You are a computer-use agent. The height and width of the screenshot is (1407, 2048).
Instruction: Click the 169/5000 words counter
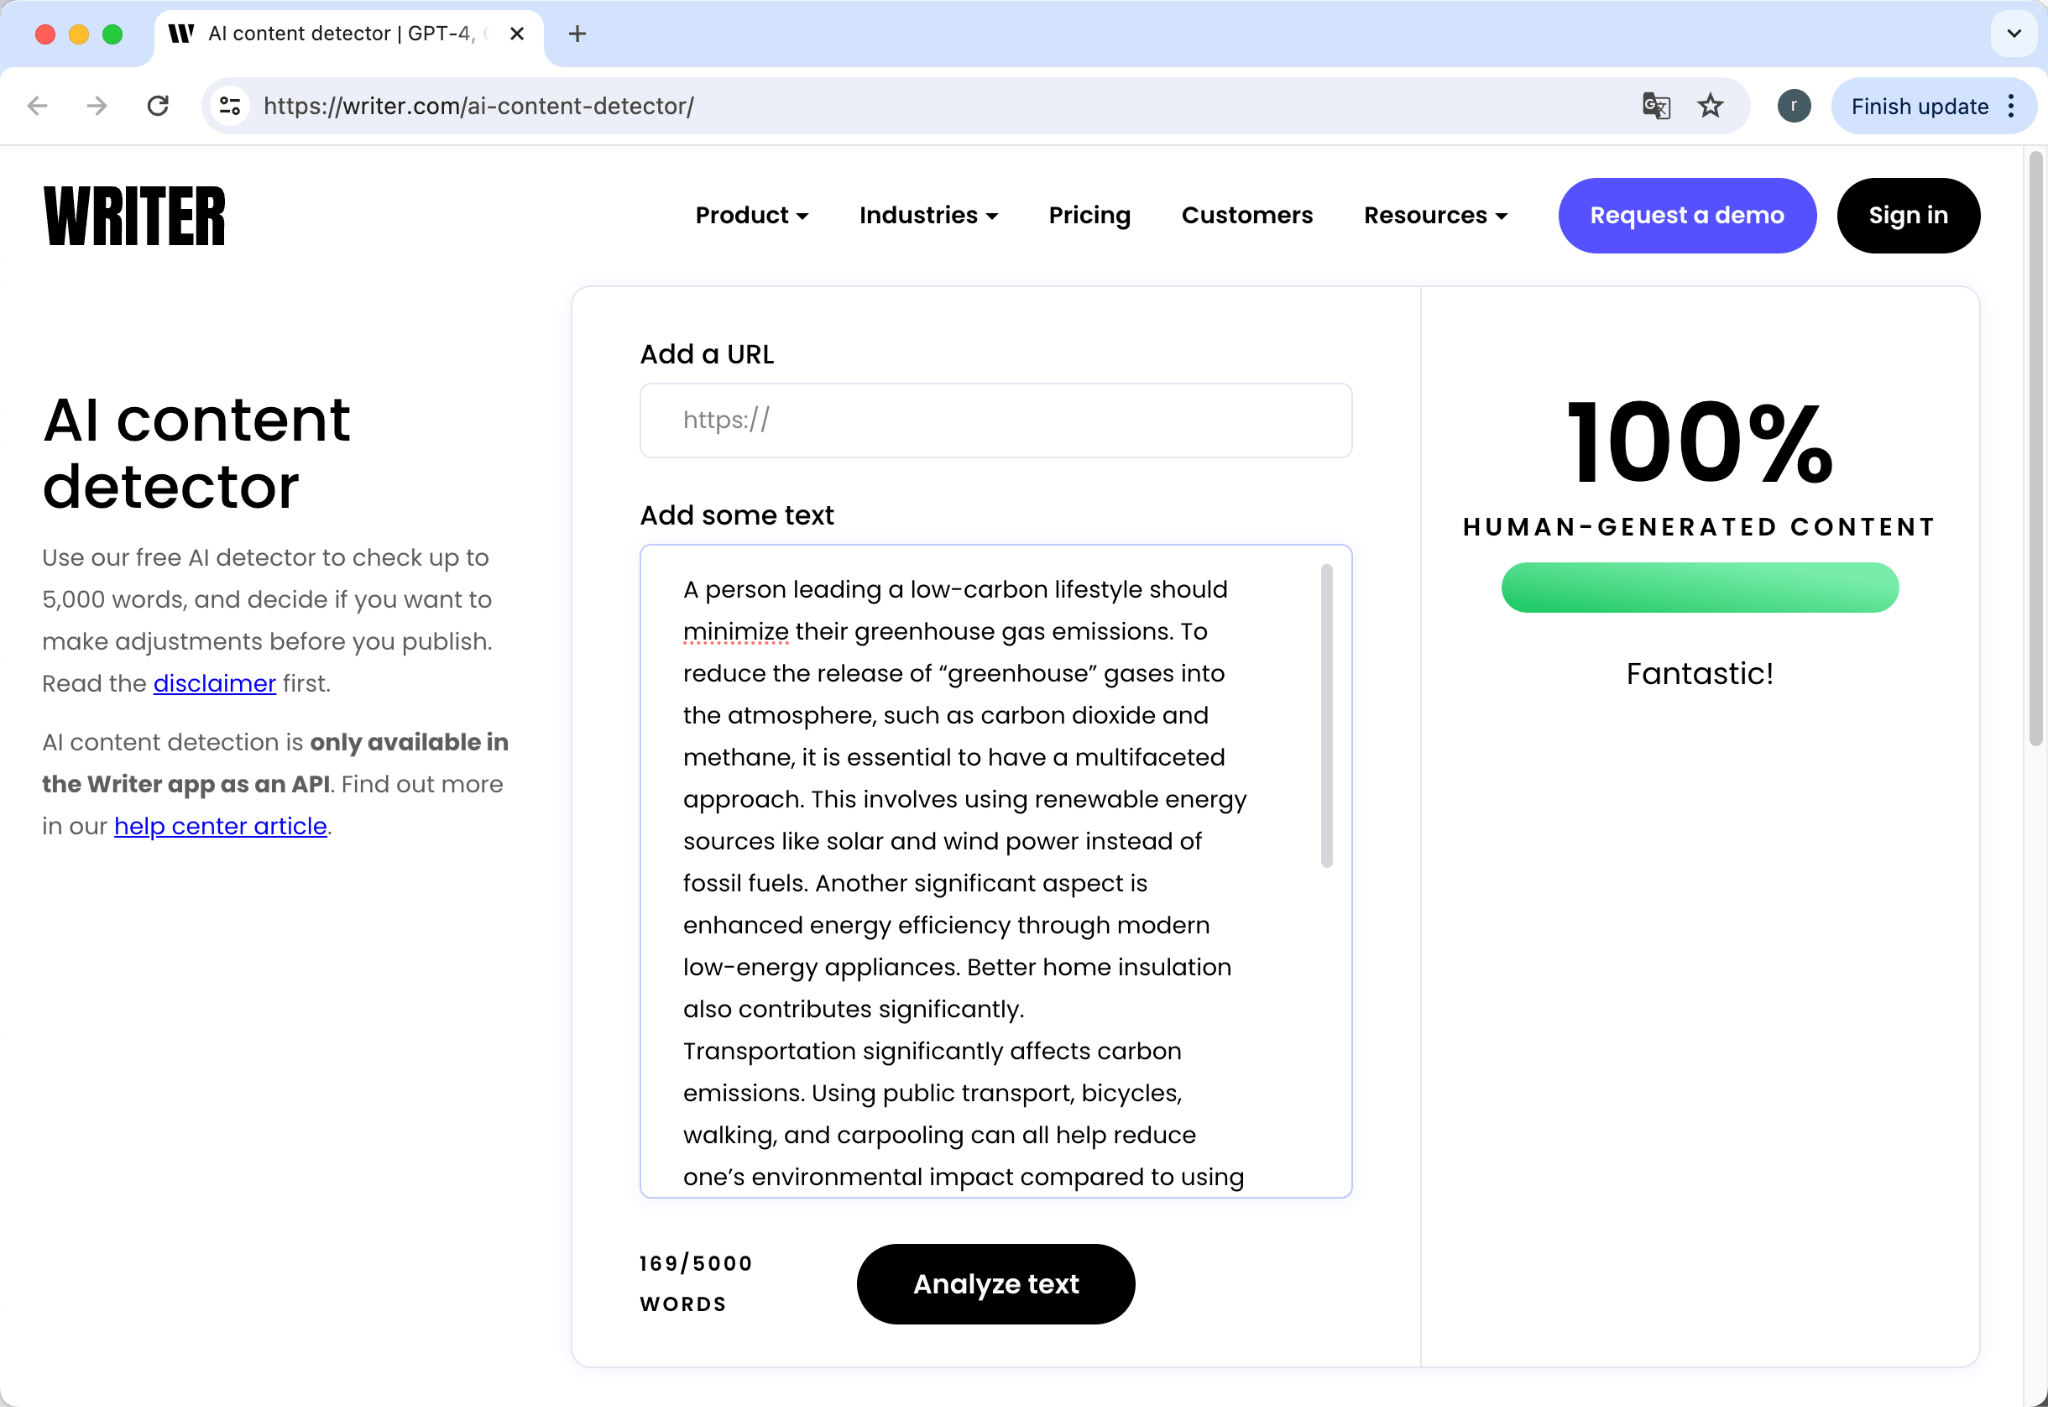click(696, 1284)
